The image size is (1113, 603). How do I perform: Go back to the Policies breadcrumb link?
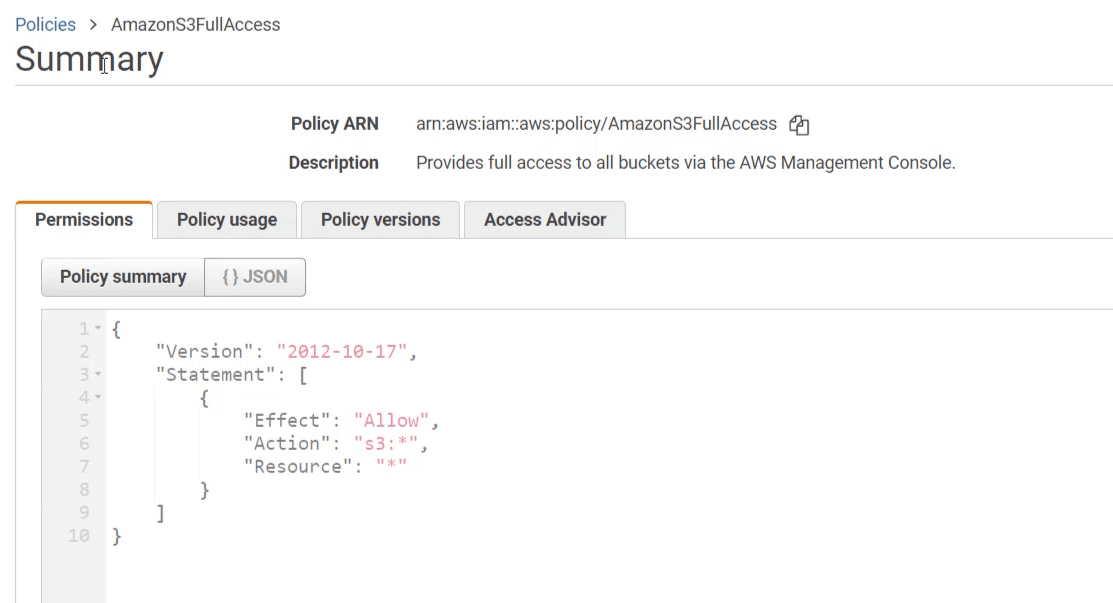coord(45,25)
